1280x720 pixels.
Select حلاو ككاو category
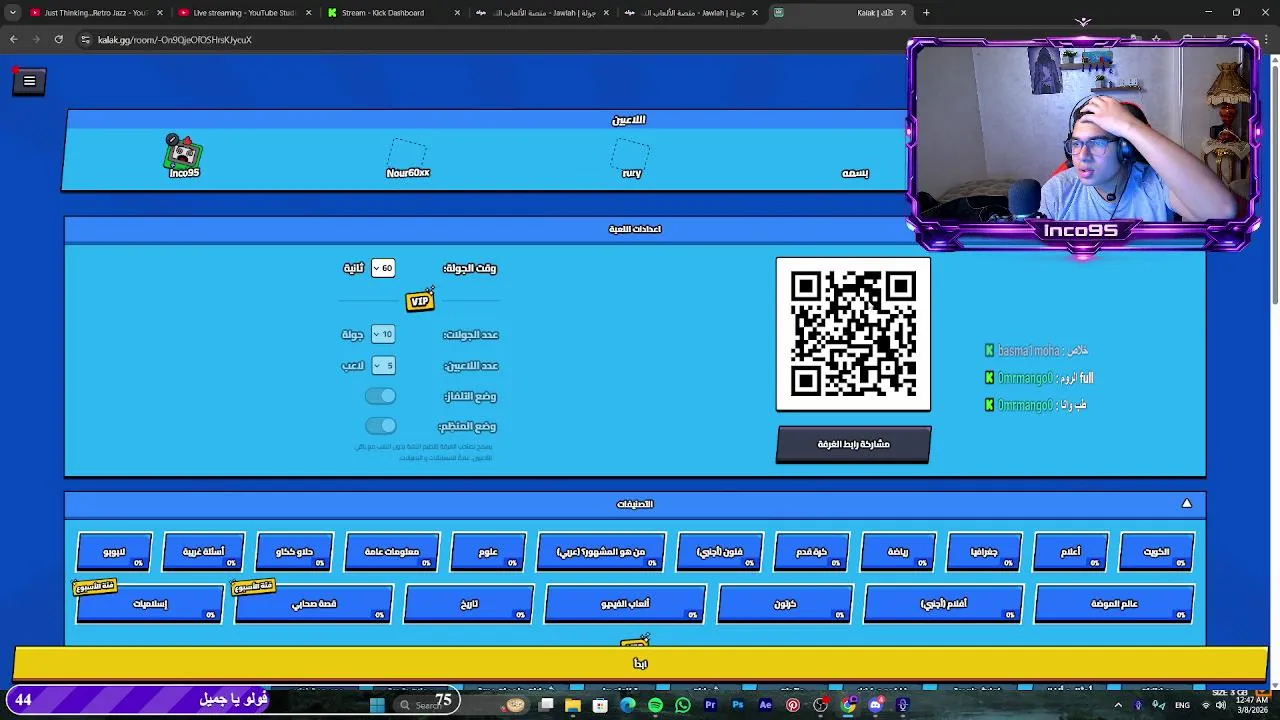pos(295,552)
